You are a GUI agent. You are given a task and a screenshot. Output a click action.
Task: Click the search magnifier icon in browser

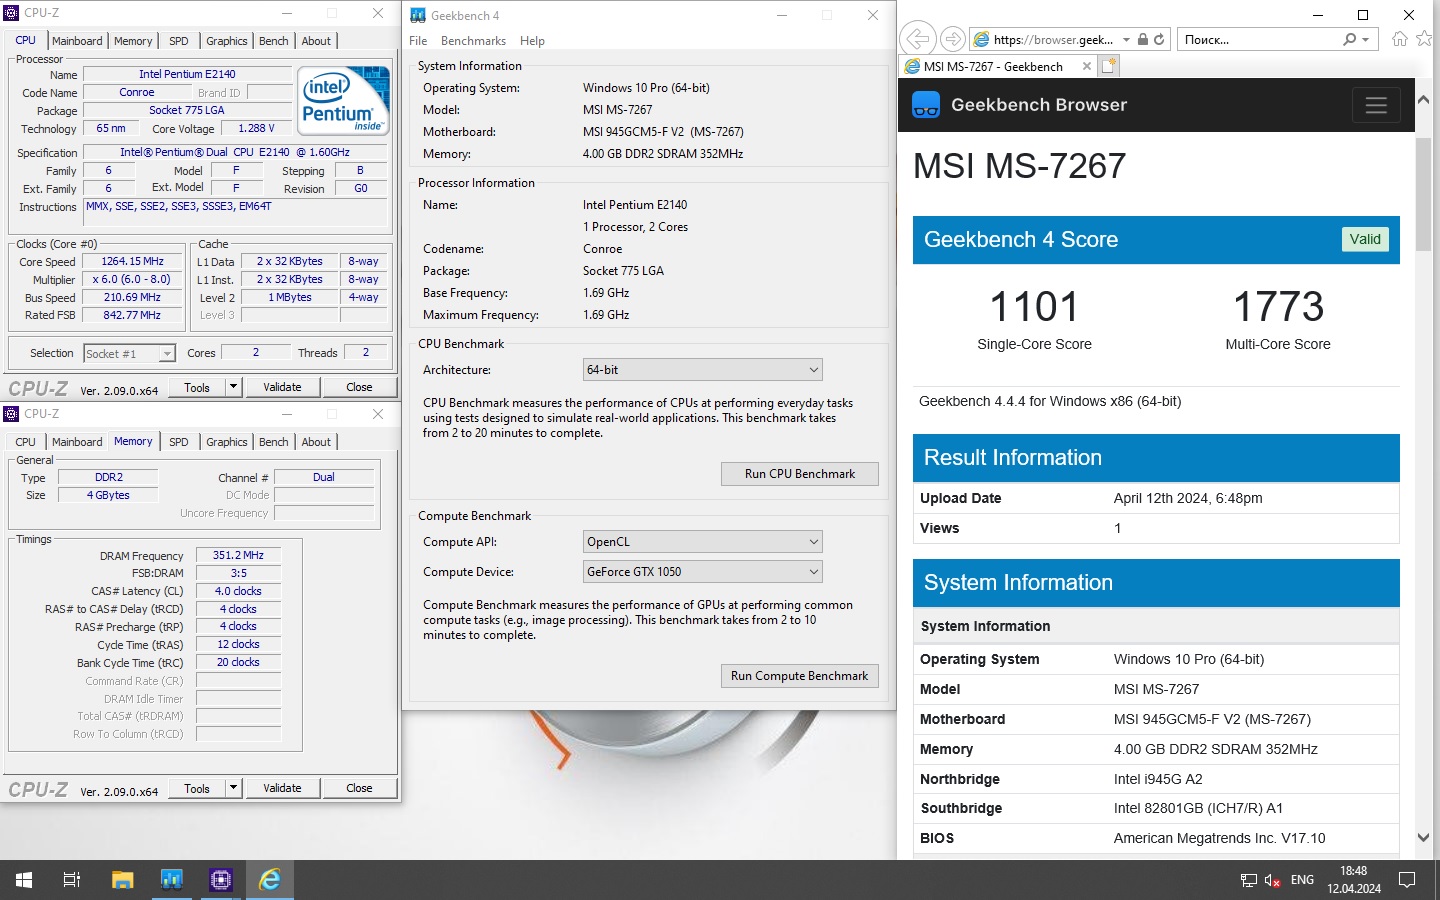pyautogui.click(x=1350, y=39)
